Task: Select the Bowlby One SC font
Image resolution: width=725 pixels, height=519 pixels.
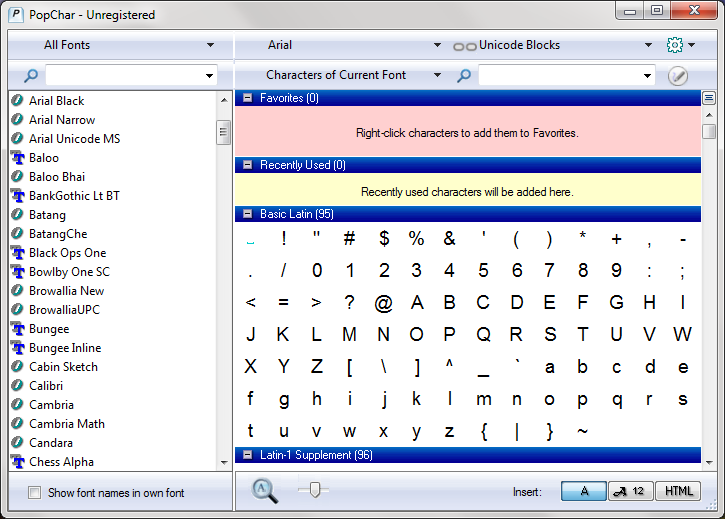Action: click(x=69, y=272)
